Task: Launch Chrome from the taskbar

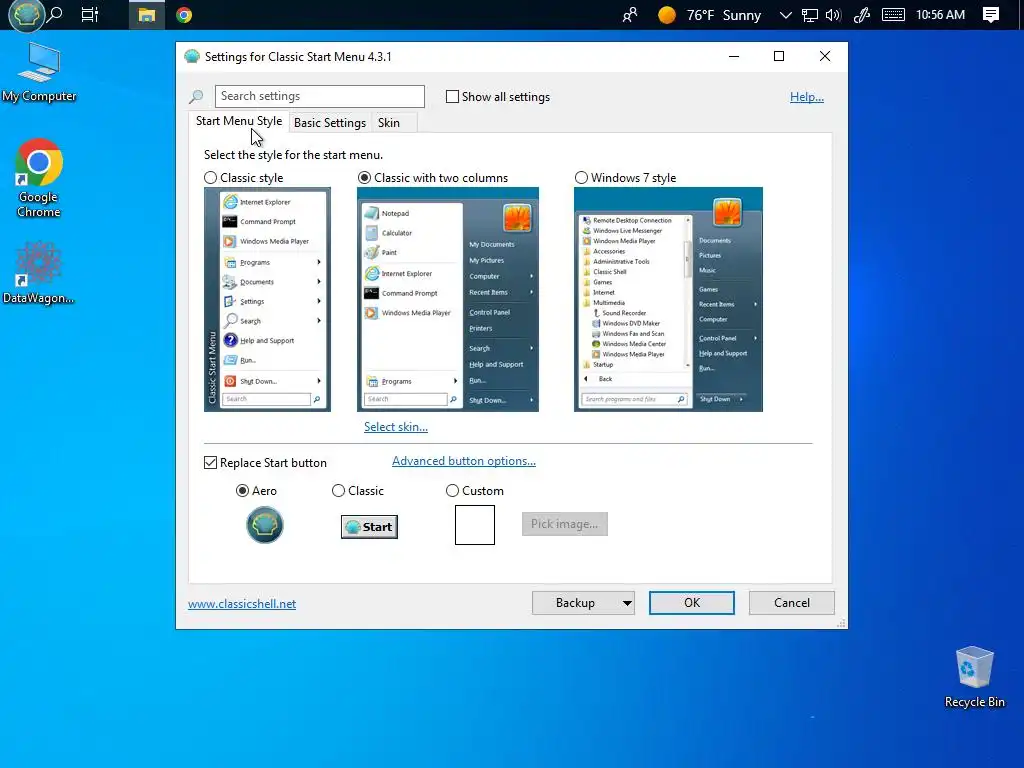Action: (184, 15)
